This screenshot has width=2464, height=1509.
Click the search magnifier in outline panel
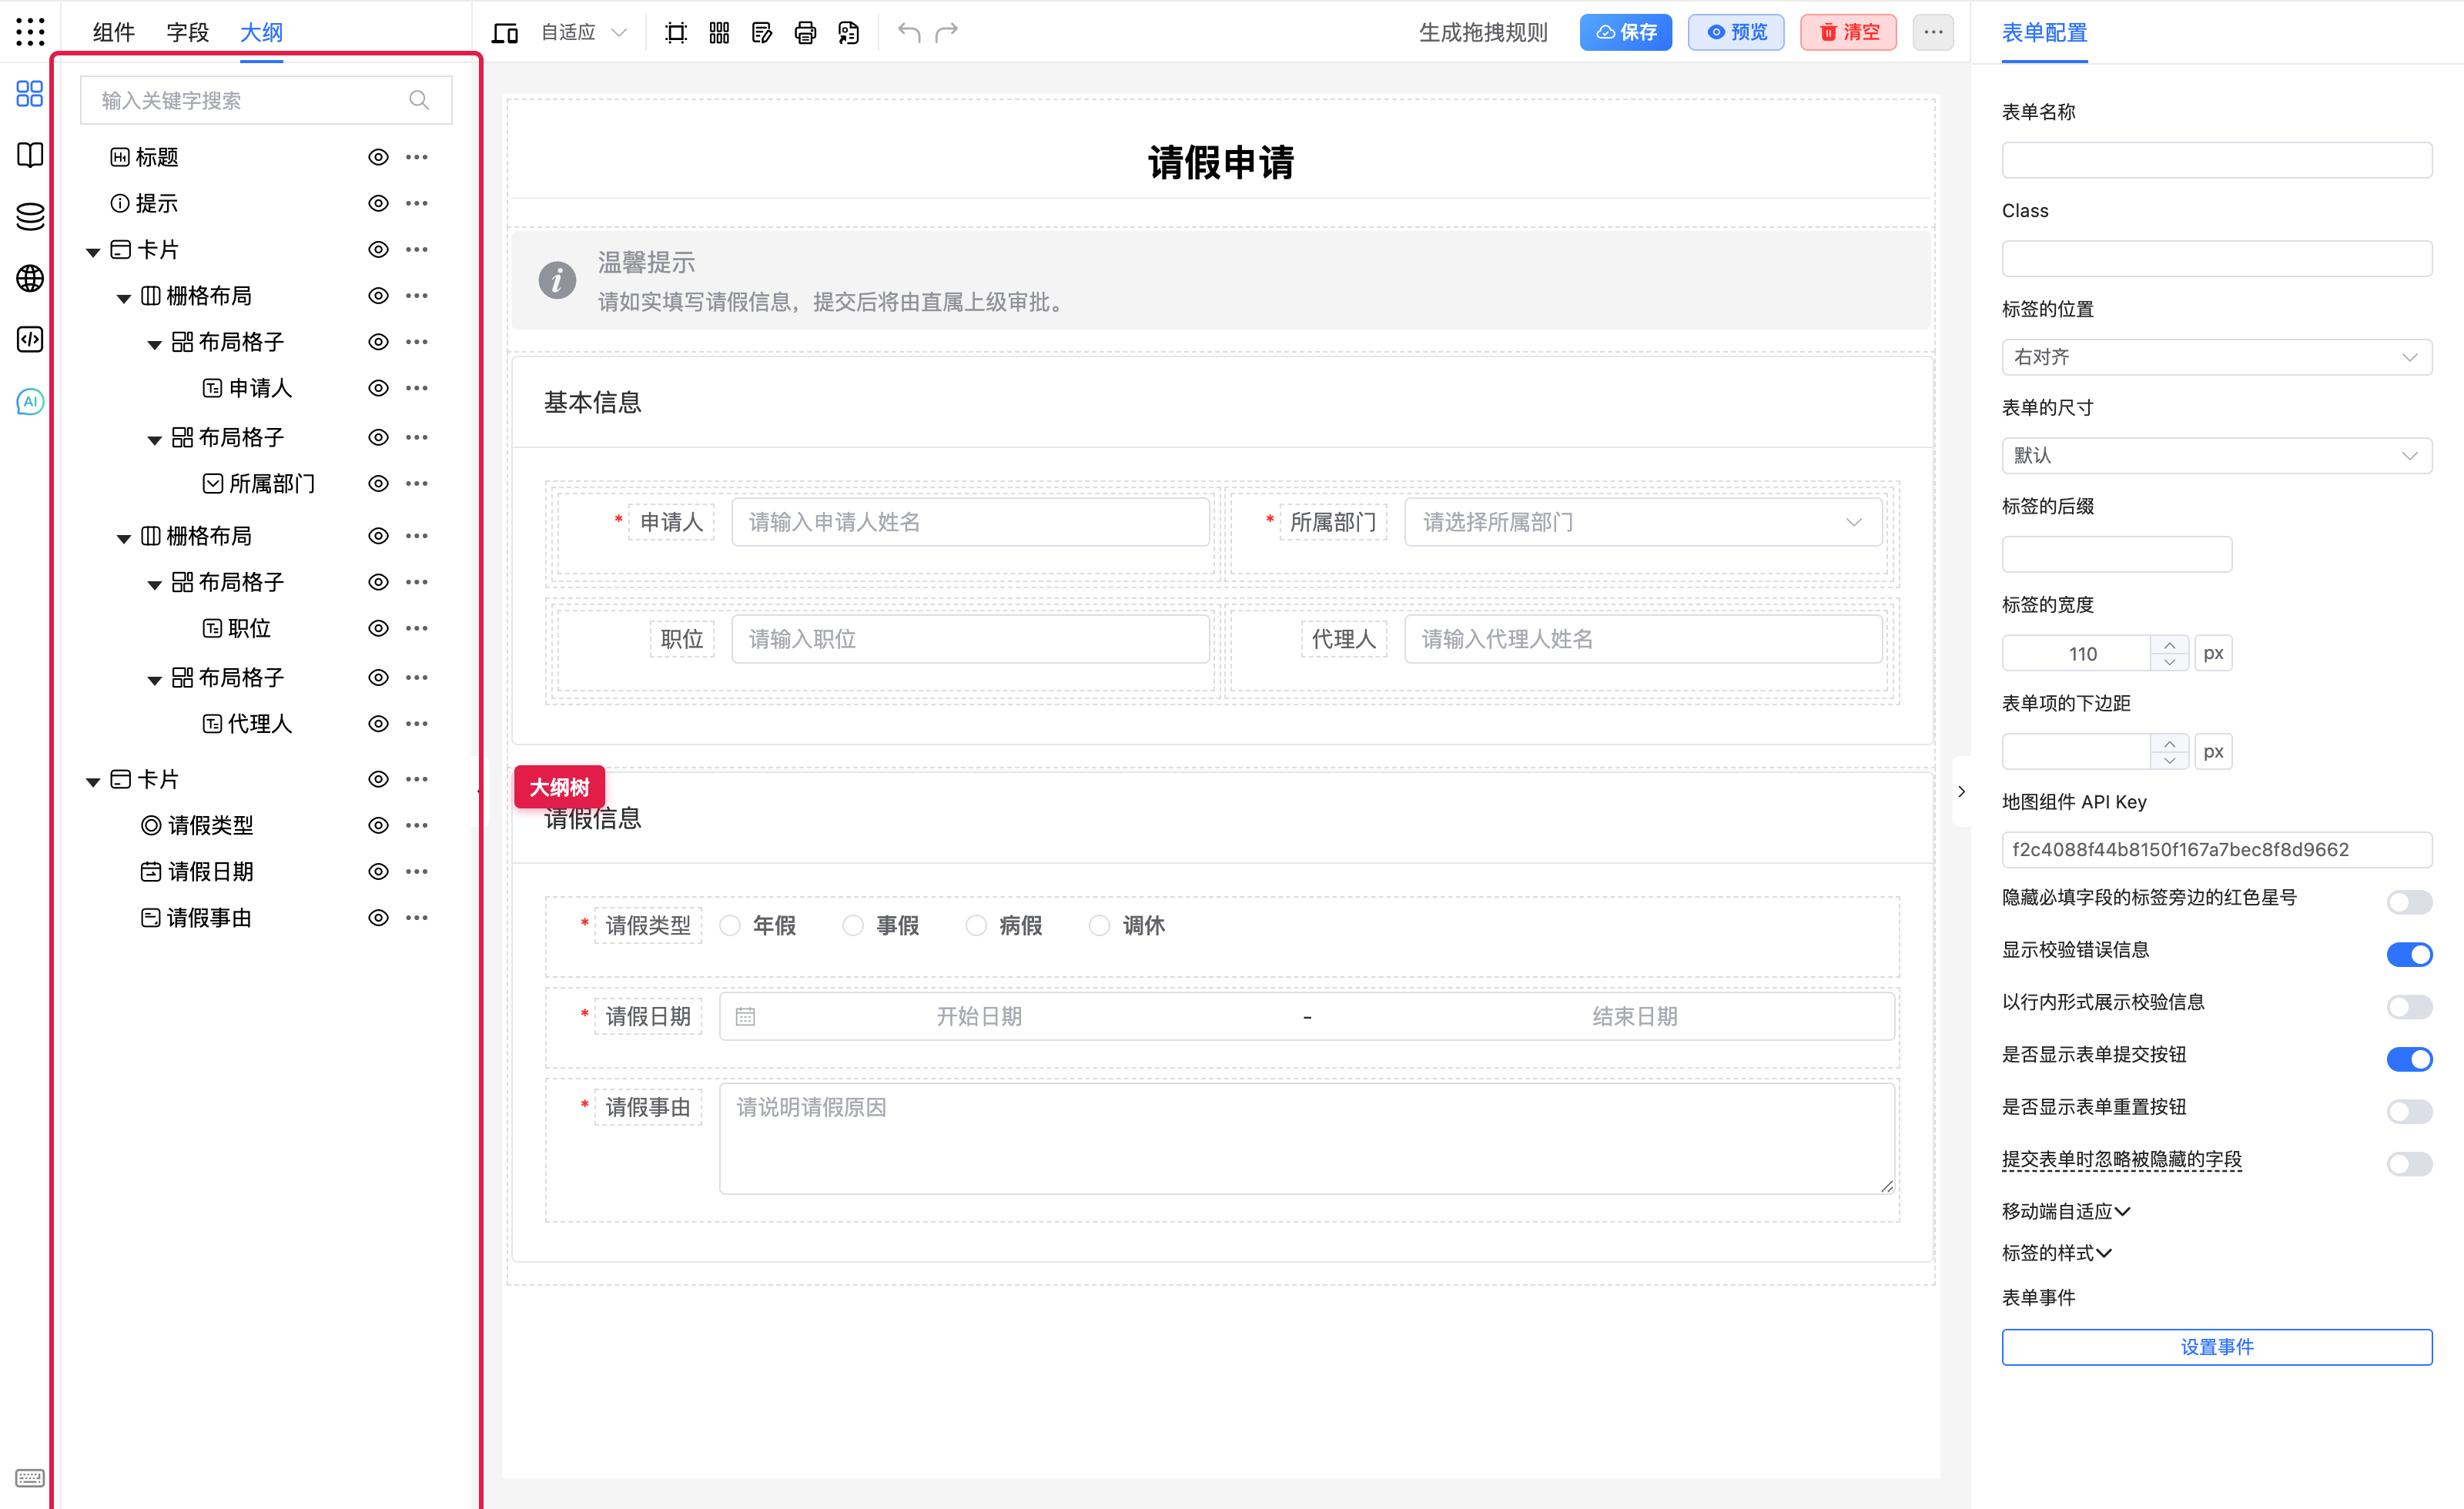click(419, 100)
